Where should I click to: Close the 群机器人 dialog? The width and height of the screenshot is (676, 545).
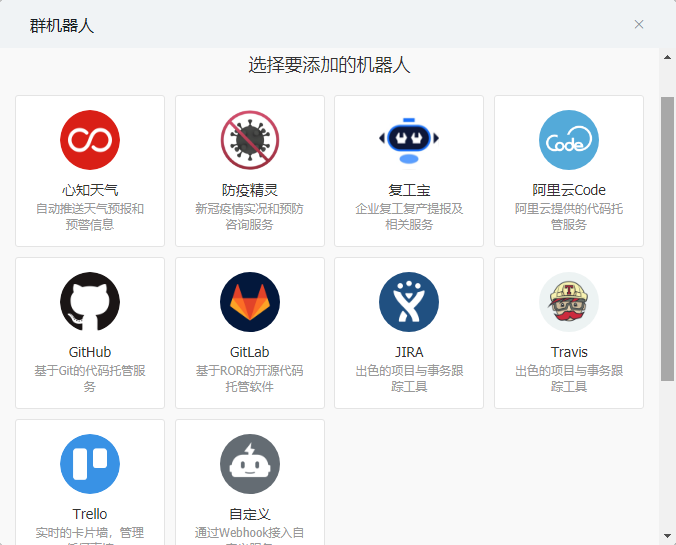pyautogui.click(x=639, y=24)
